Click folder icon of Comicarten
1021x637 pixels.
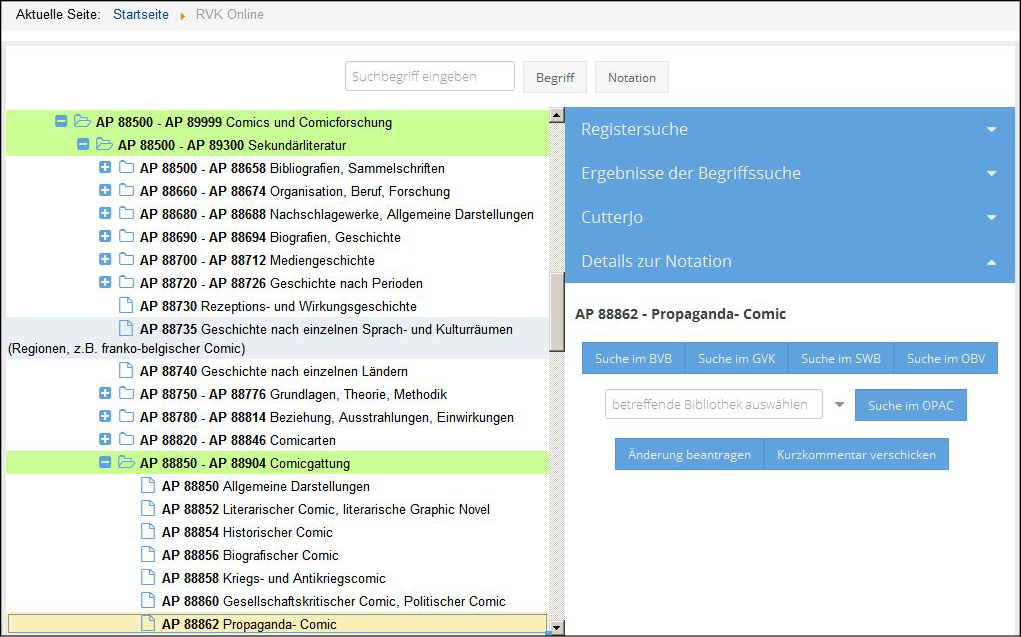126,439
